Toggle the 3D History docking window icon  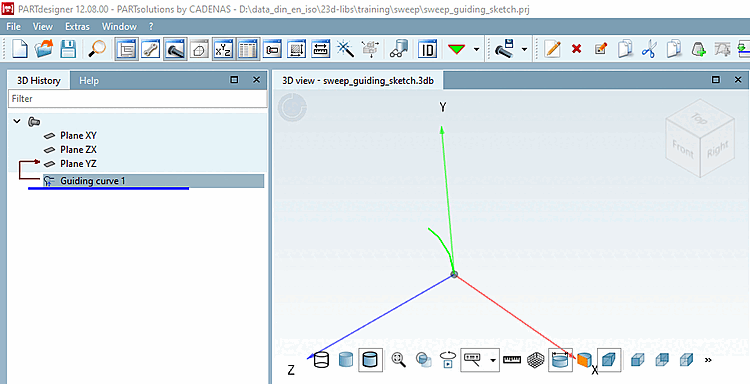pos(127,49)
